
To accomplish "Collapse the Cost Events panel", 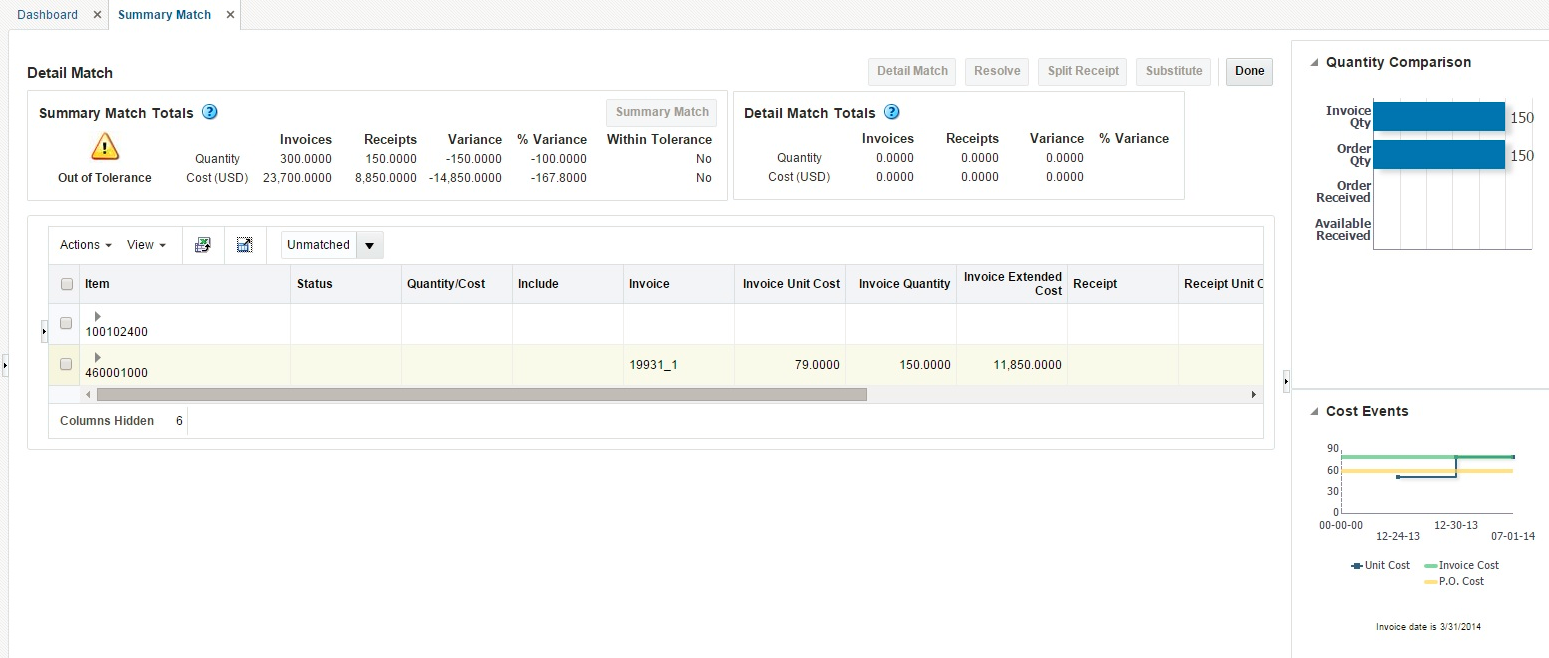I will (1314, 411).
